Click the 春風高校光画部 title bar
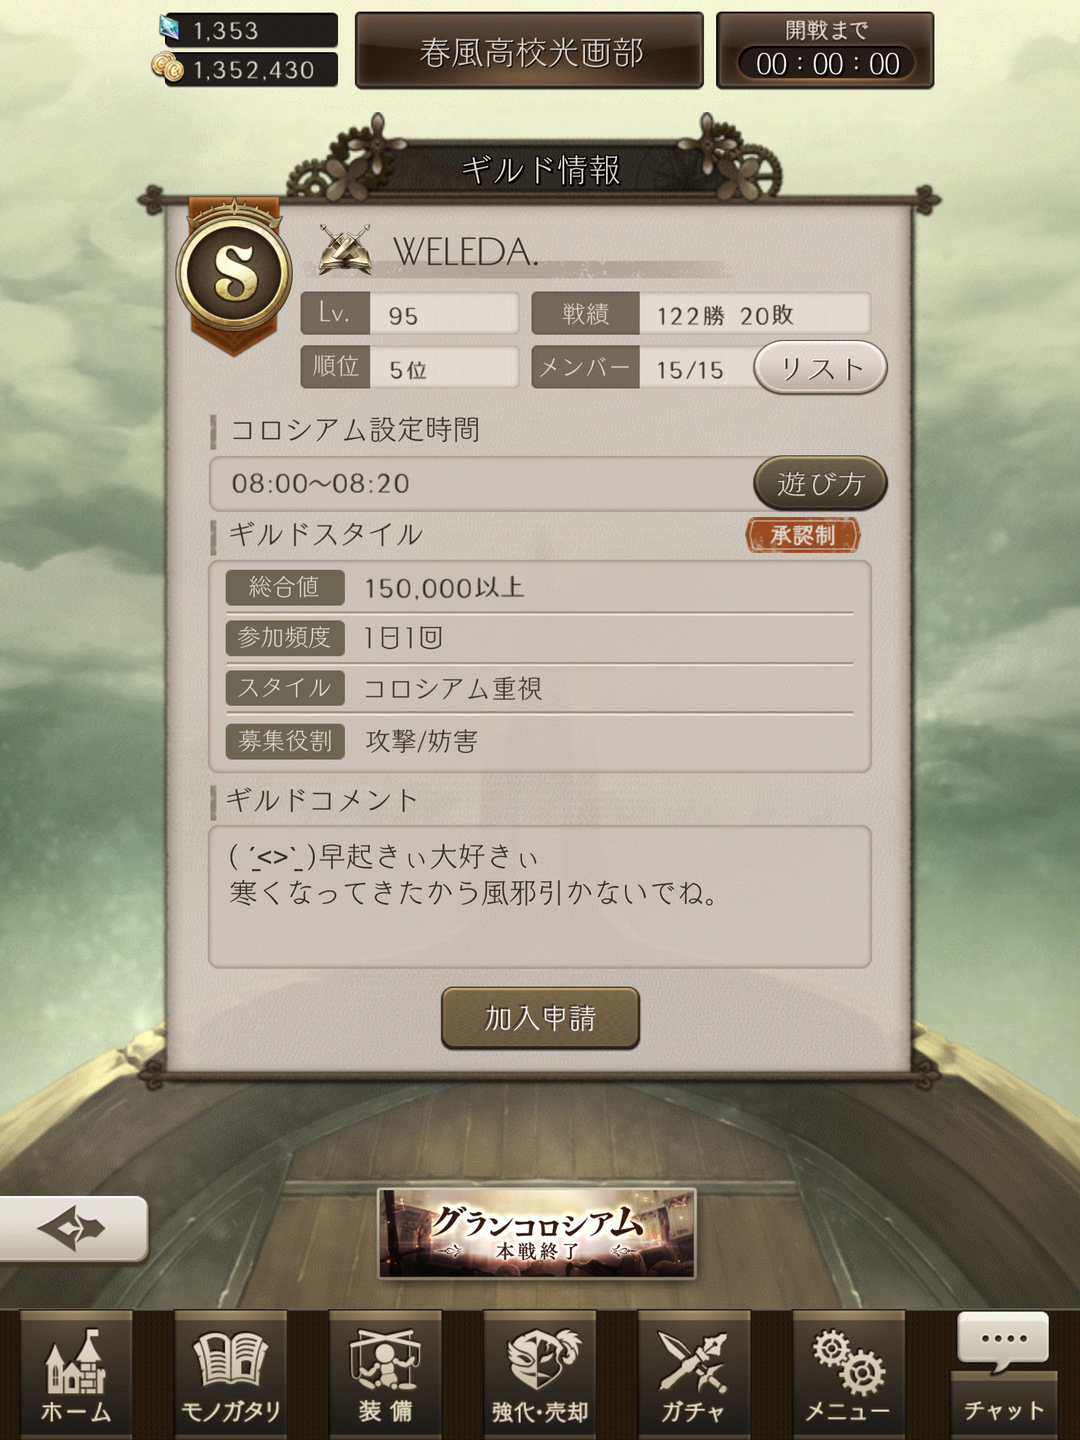The image size is (1080, 1440). pyautogui.click(x=530, y=51)
